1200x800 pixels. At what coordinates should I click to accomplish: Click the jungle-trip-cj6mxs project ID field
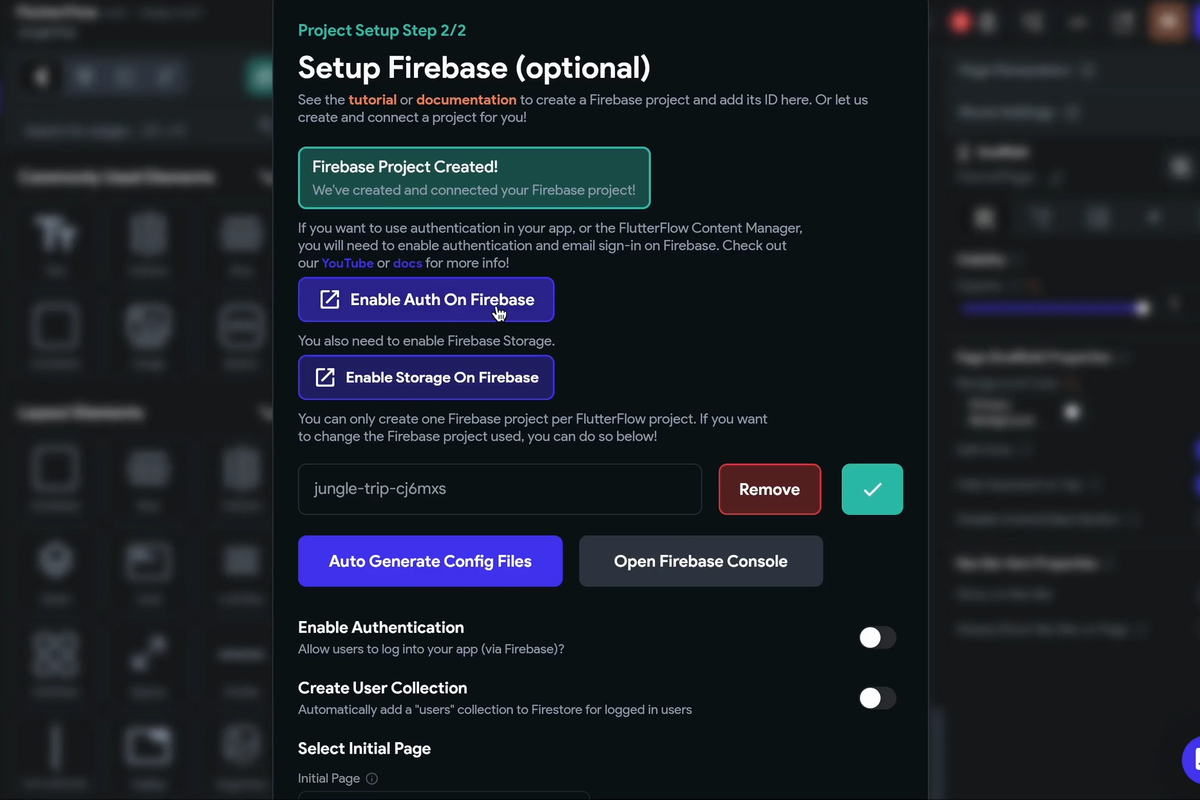click(x=499, y=489)
